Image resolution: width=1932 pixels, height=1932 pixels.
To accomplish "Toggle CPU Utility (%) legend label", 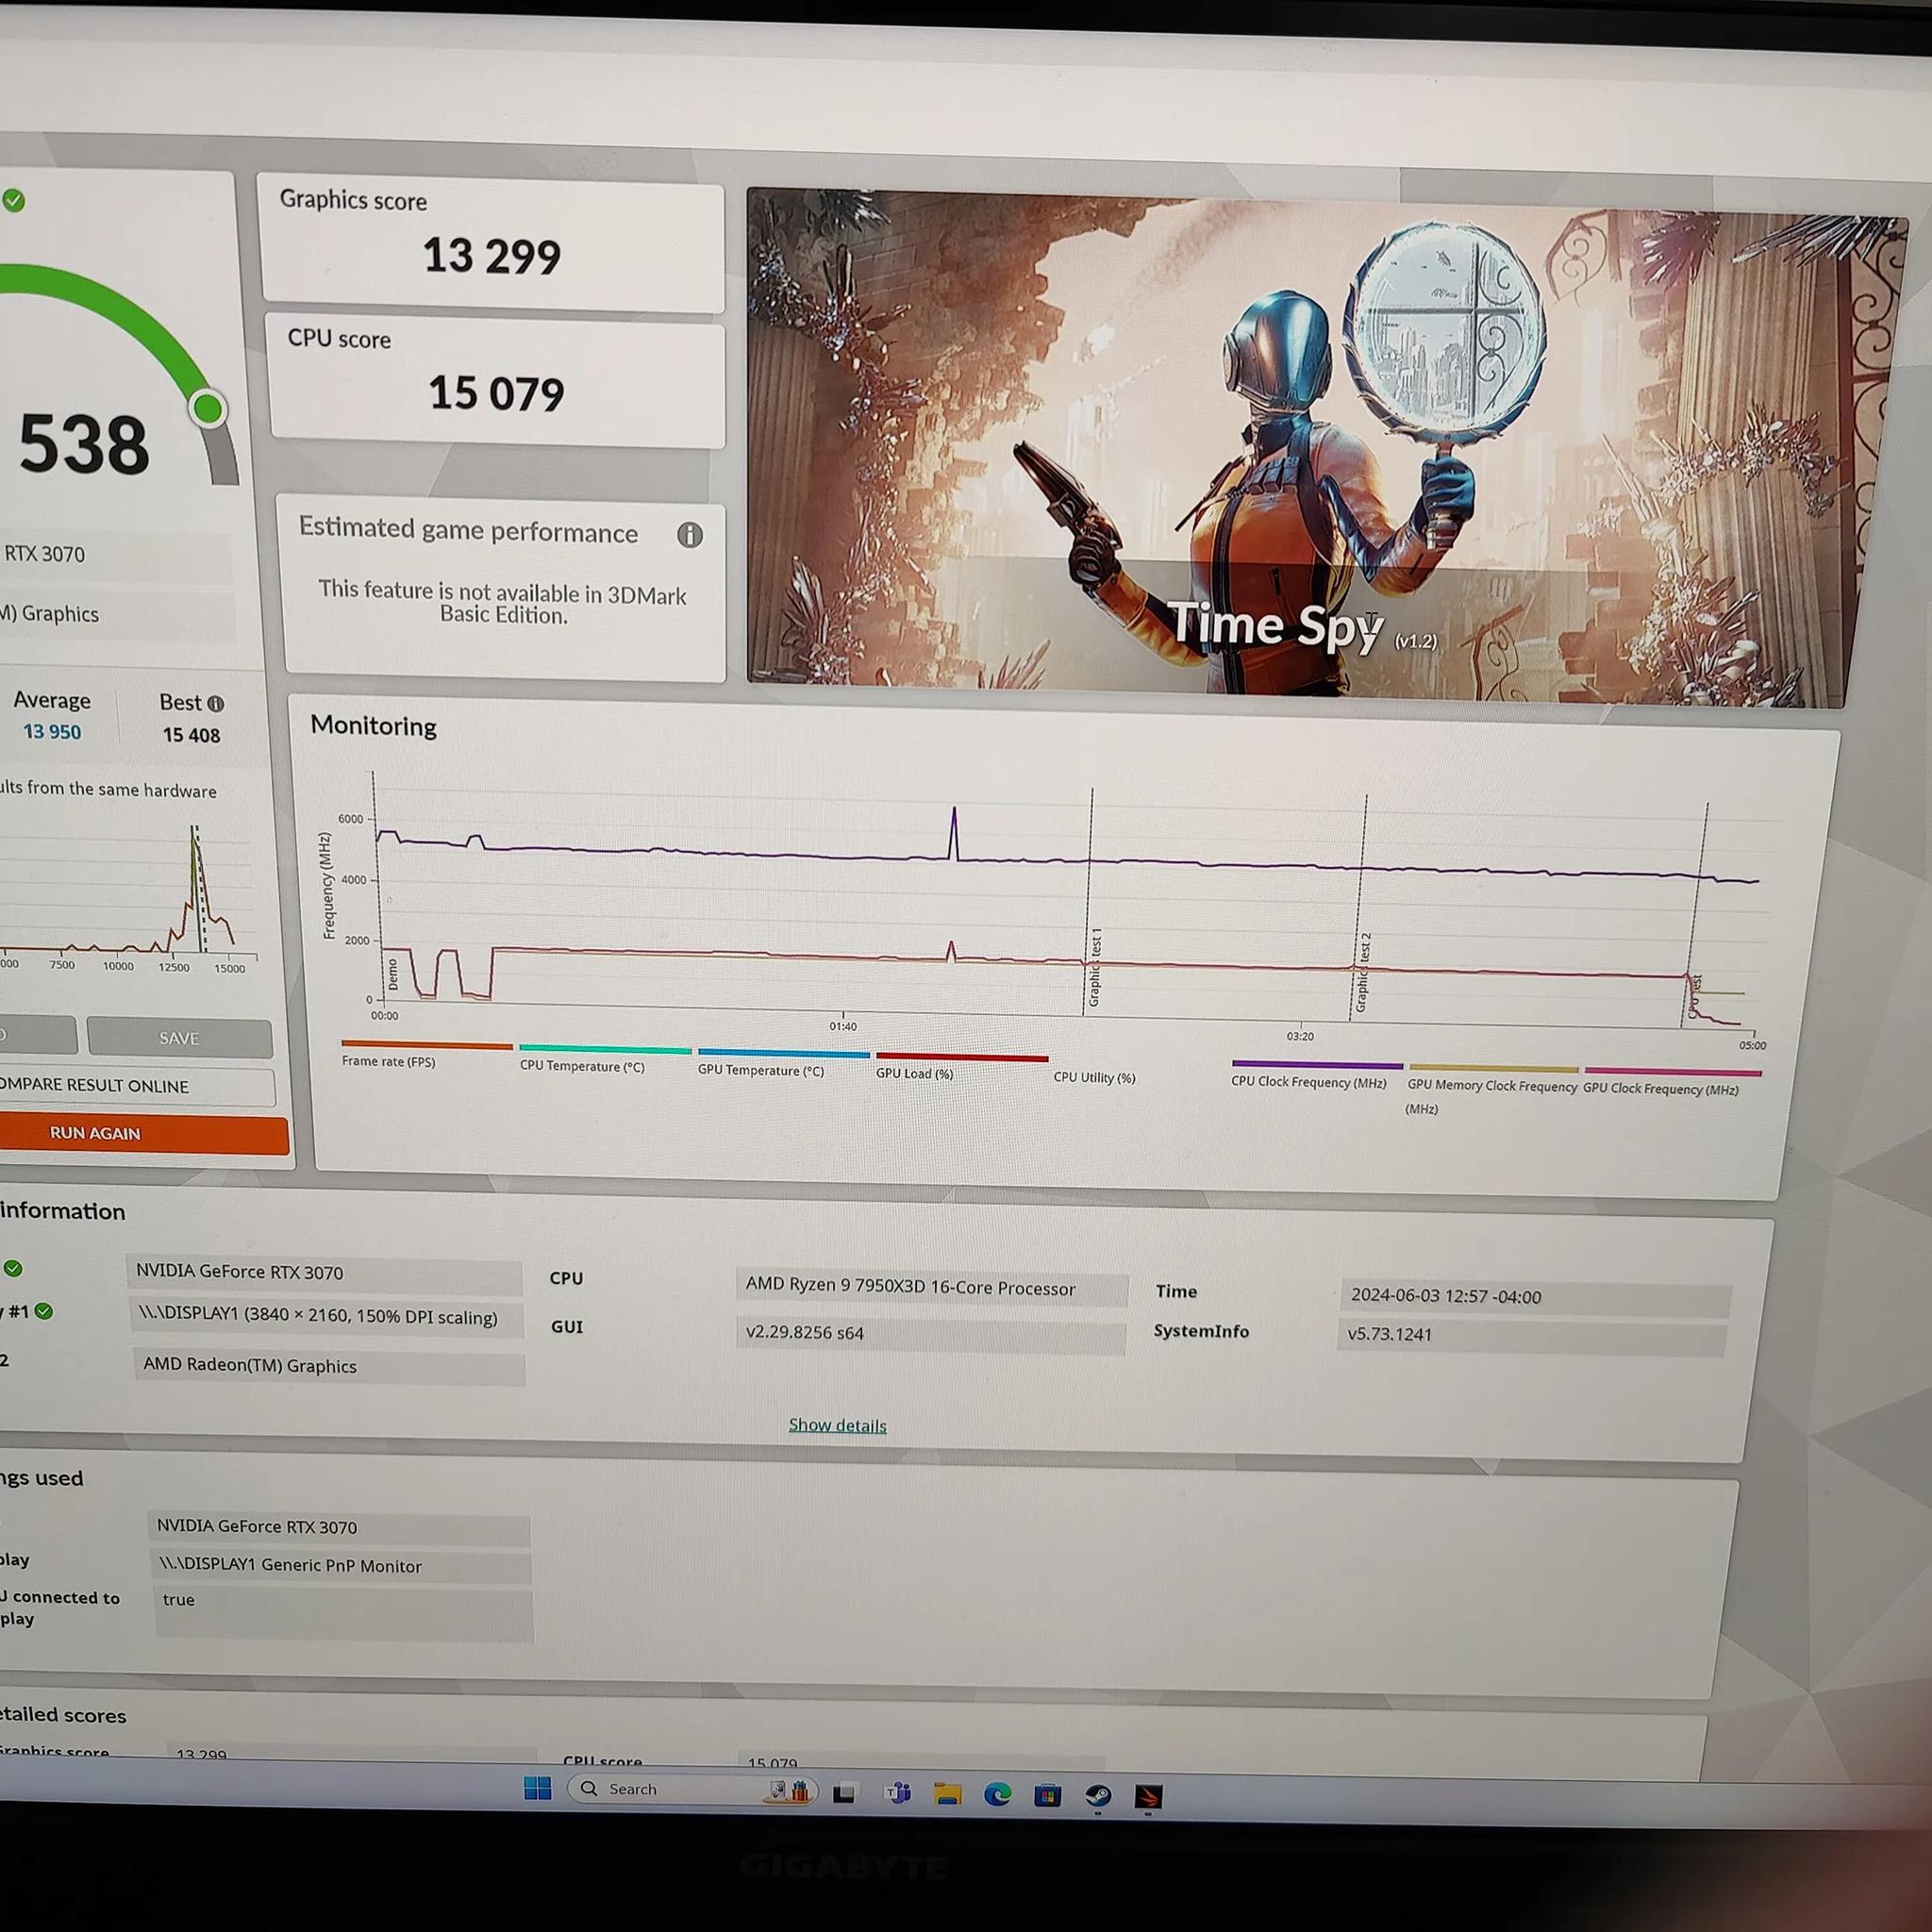I will [x=1094, y=1077].
